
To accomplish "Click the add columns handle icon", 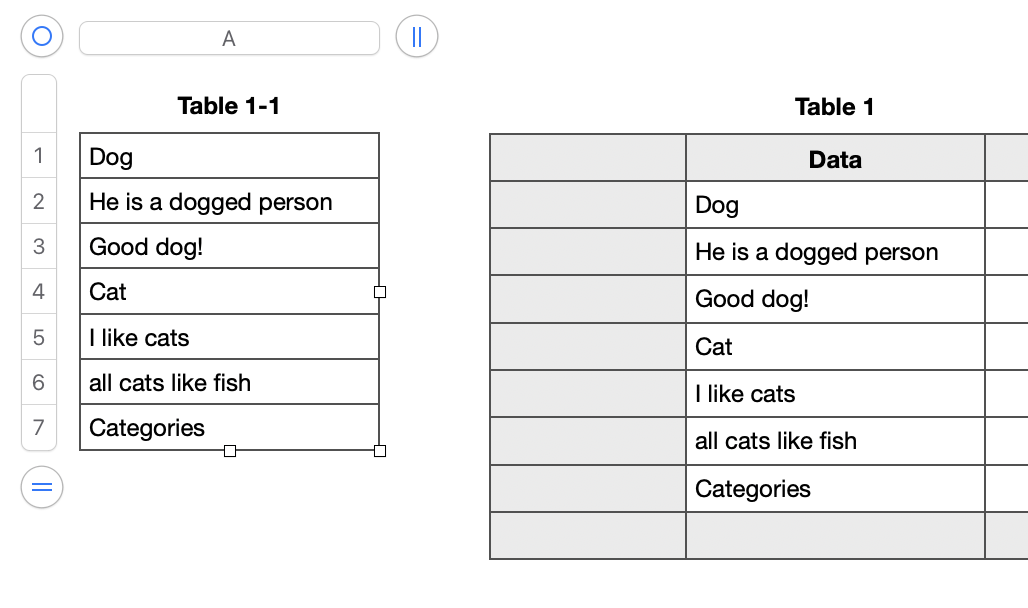I will coord(417,37).
